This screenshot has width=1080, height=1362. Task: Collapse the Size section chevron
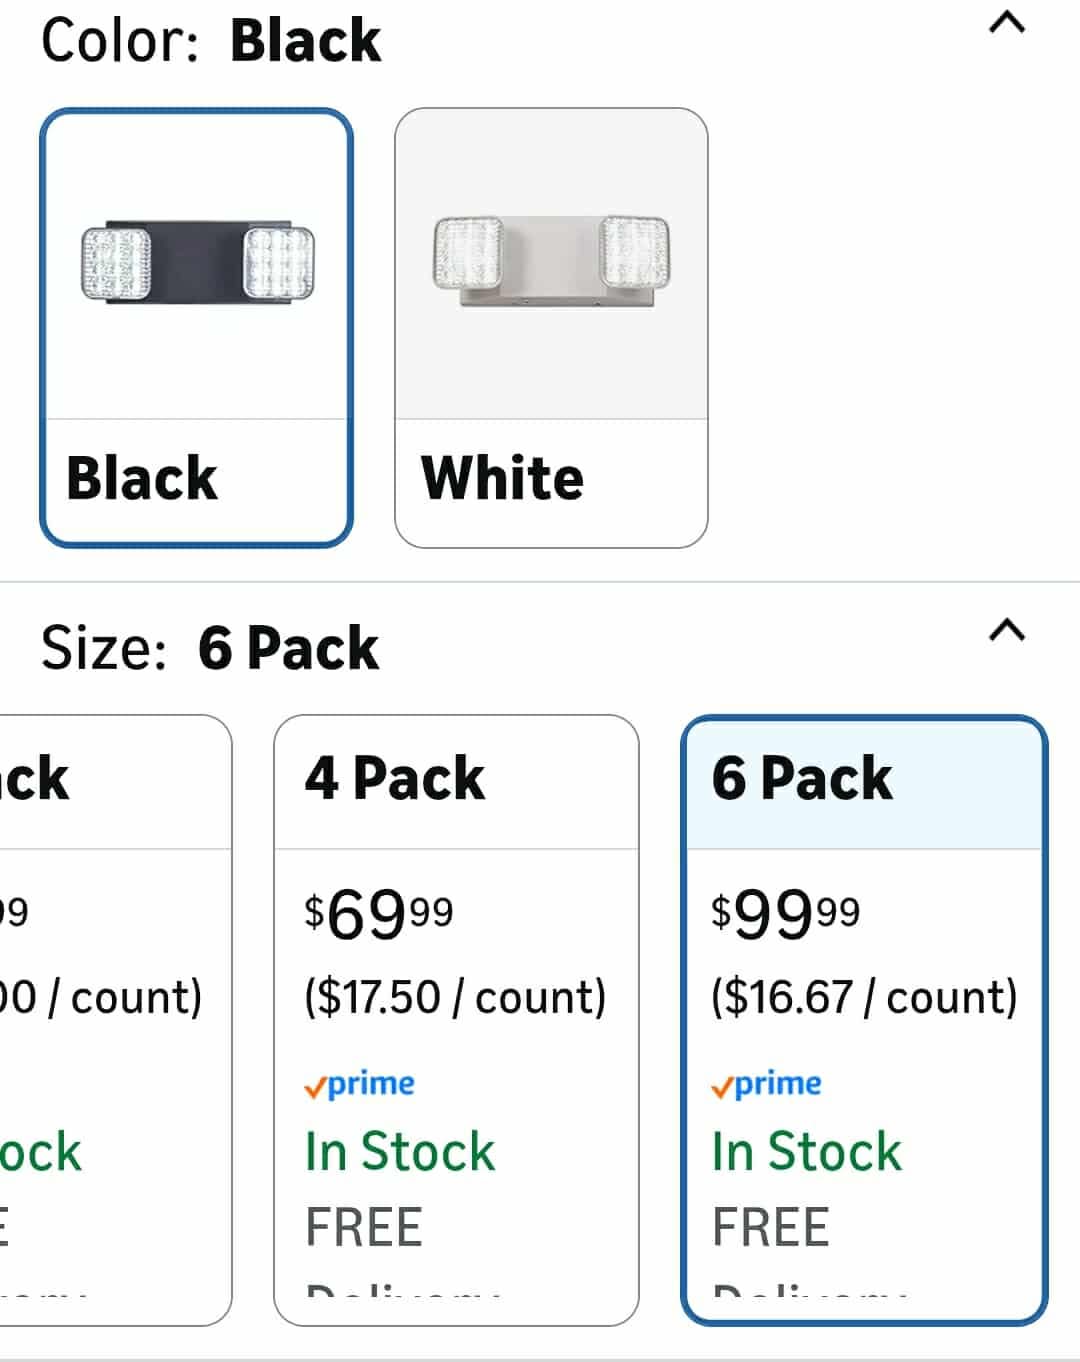point(1007,629)
